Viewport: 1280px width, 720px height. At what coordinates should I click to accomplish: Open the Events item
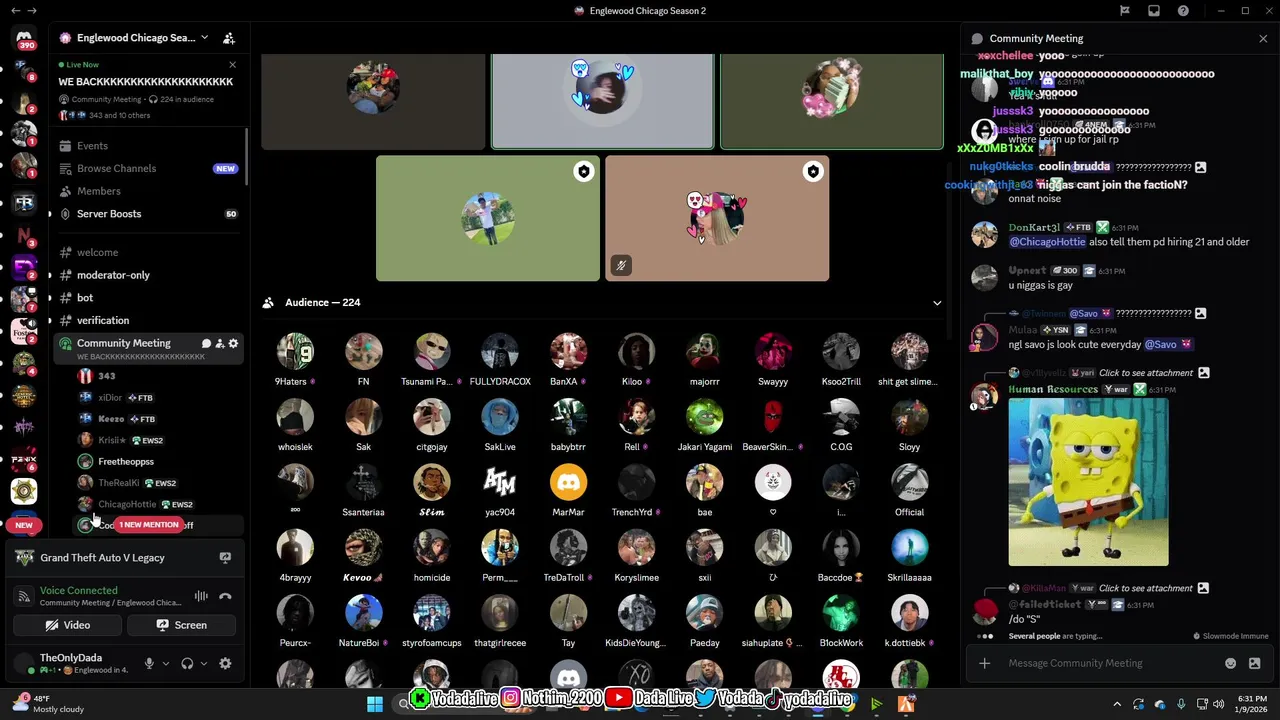pyautogui.click(x=147, y=146)
